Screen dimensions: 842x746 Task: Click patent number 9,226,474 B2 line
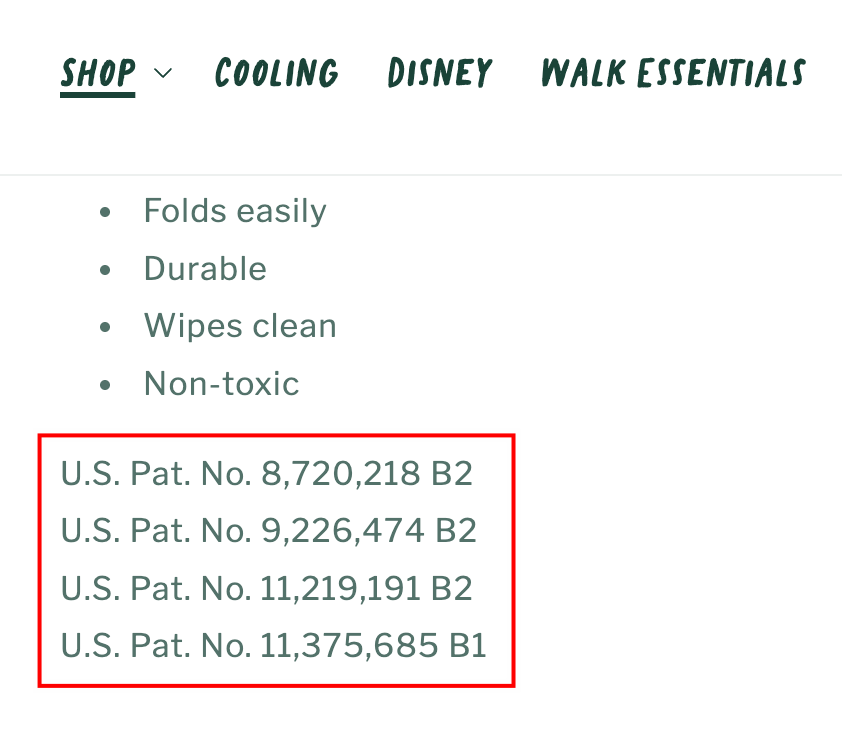tap(269, 530)
